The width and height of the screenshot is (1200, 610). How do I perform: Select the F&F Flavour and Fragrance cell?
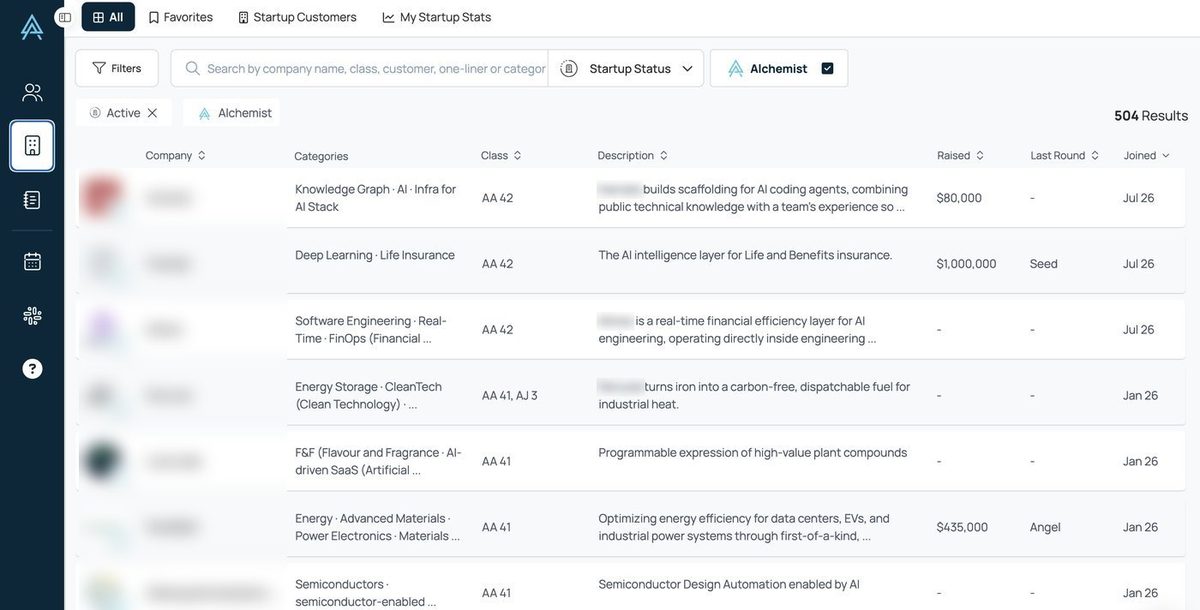click(x=378, y=461)
